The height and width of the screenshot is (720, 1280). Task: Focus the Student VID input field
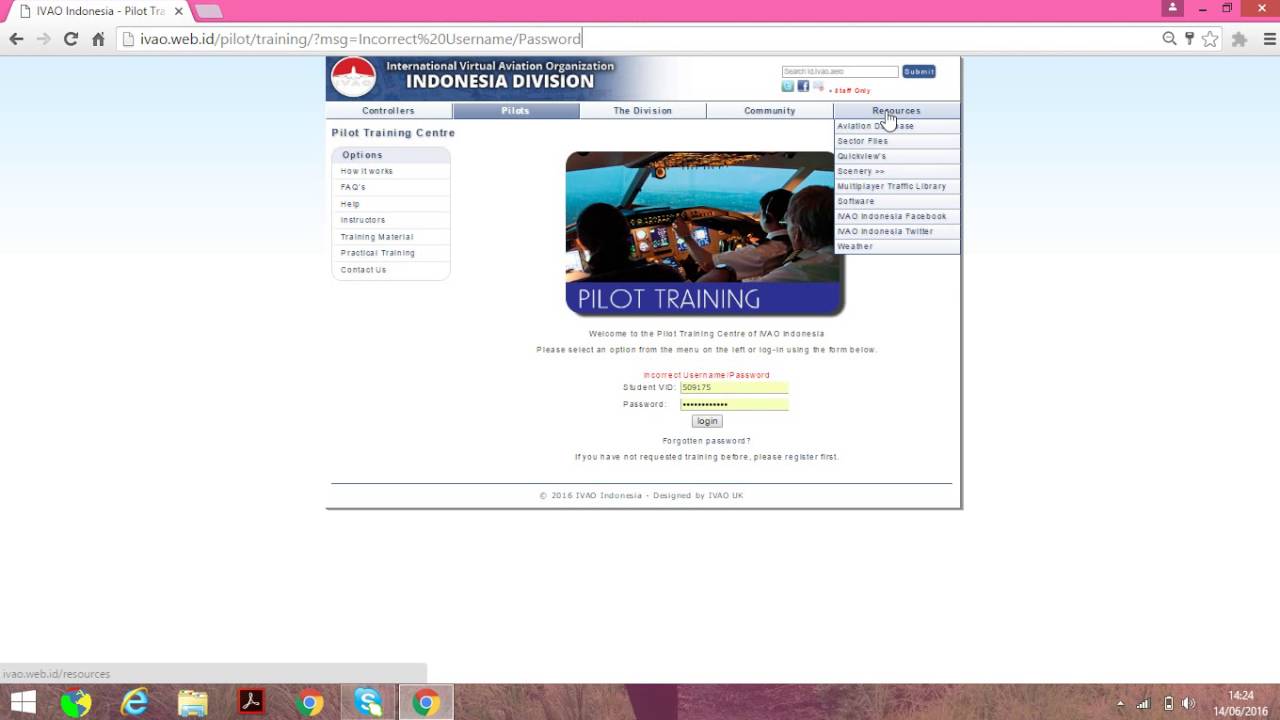point(734,387)
